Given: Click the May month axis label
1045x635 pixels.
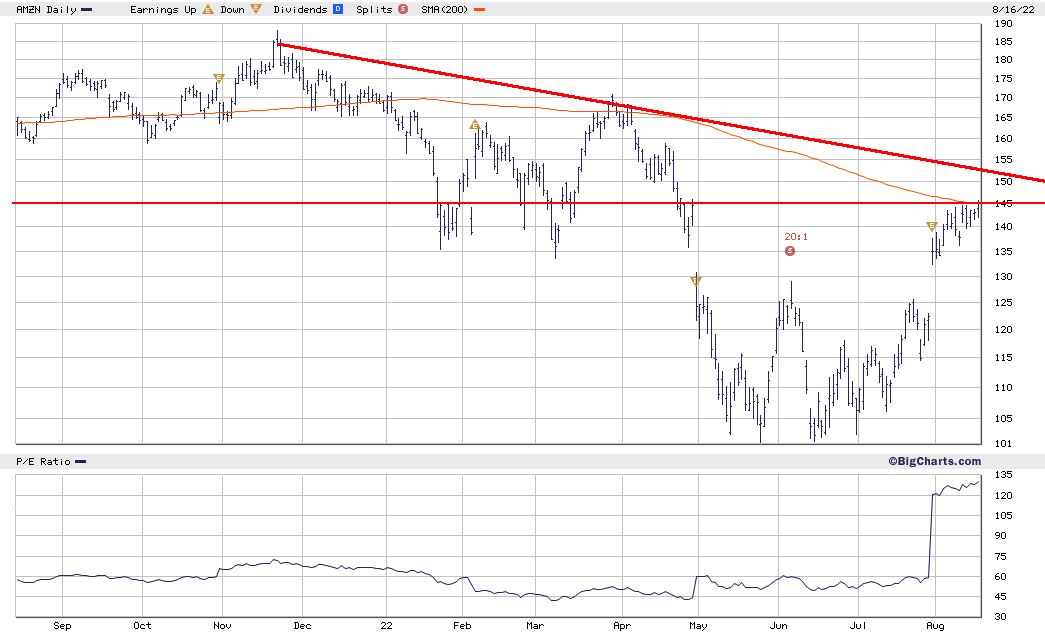Looking at the screenshot, I should [698, 626].
